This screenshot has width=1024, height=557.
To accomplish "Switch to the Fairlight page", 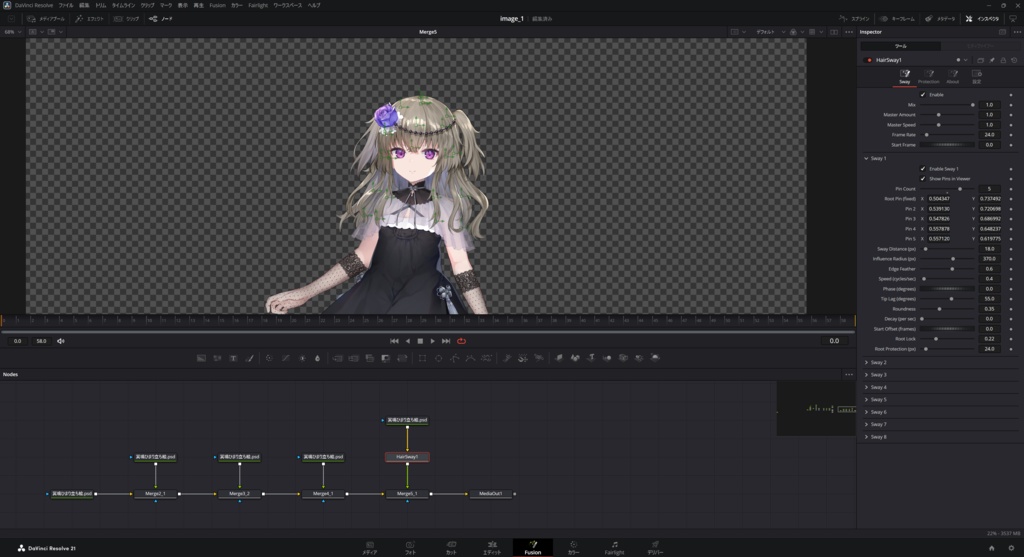I will point(614,548).
